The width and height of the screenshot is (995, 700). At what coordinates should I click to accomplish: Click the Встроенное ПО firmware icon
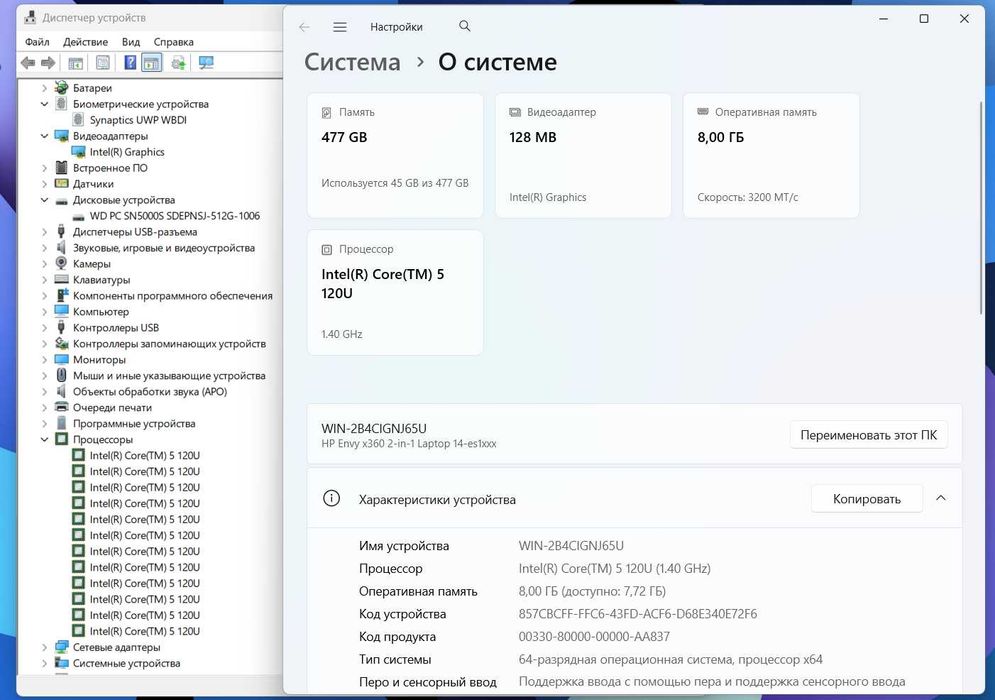coord(62,168)
